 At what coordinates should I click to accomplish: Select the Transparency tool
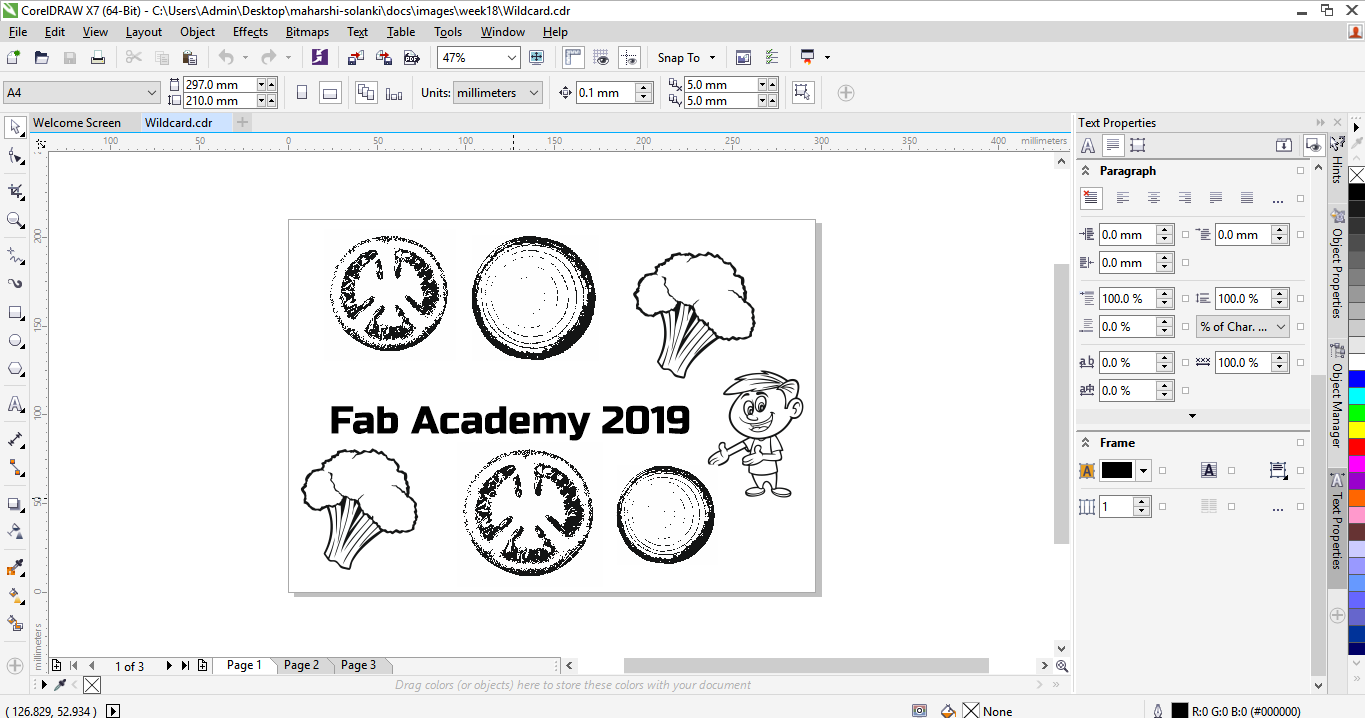(15, 531)
